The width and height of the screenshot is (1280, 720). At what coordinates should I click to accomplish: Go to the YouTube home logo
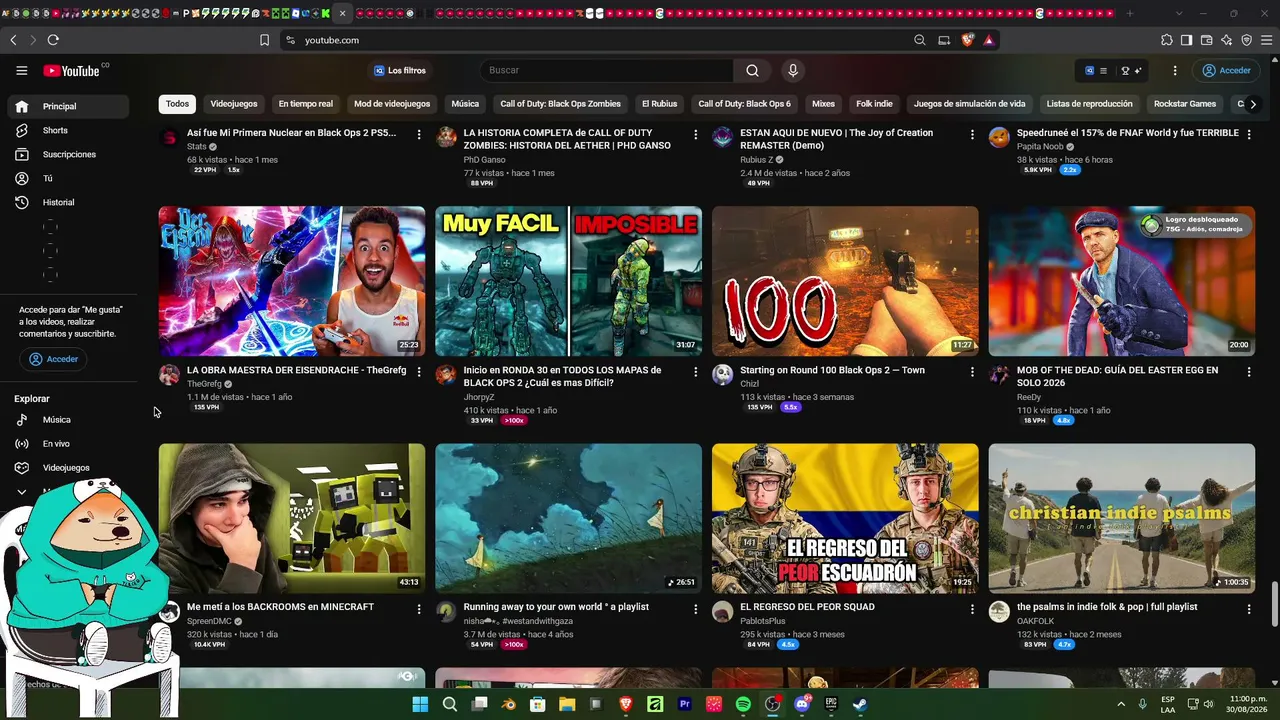pos(73,70)
